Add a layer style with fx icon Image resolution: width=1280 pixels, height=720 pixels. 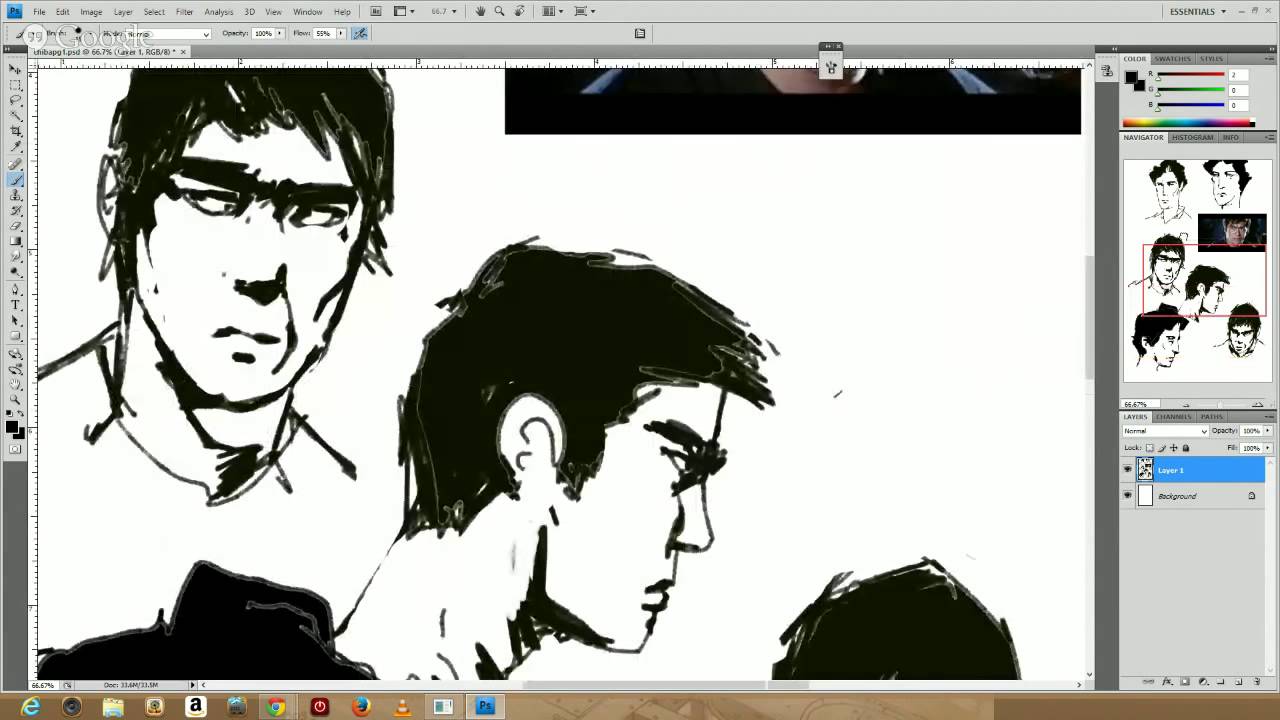[1166, 681]
